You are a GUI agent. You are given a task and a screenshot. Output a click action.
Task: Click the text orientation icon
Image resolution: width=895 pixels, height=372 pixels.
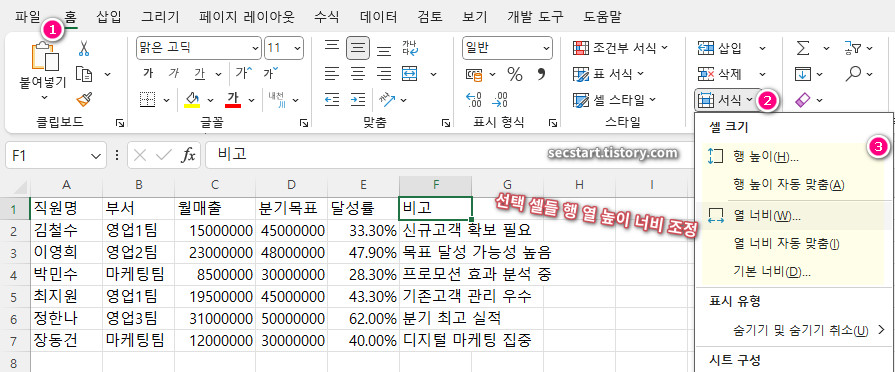tap(388, 100)
